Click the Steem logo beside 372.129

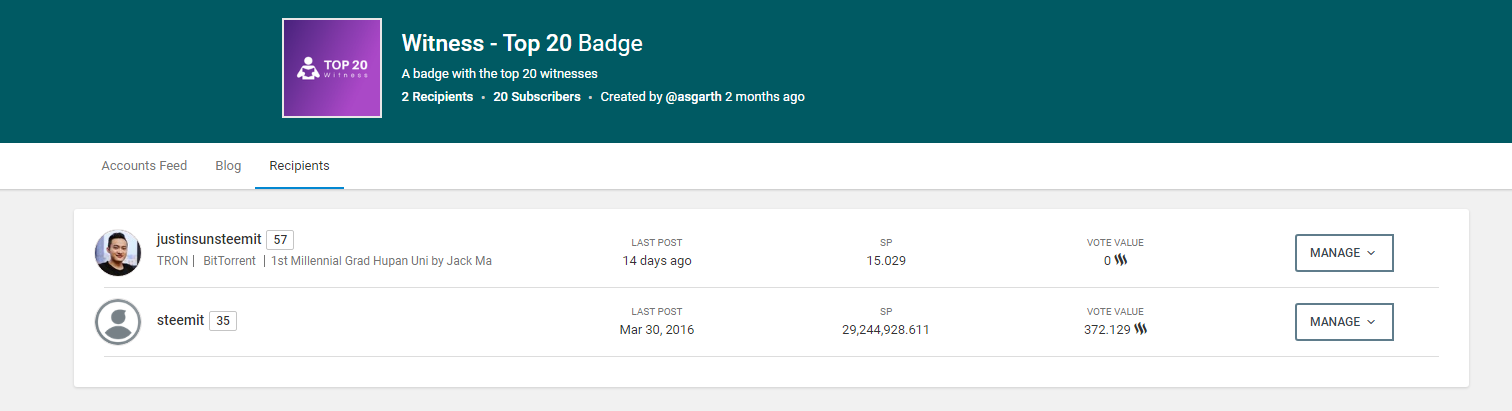coord(1140,330)
